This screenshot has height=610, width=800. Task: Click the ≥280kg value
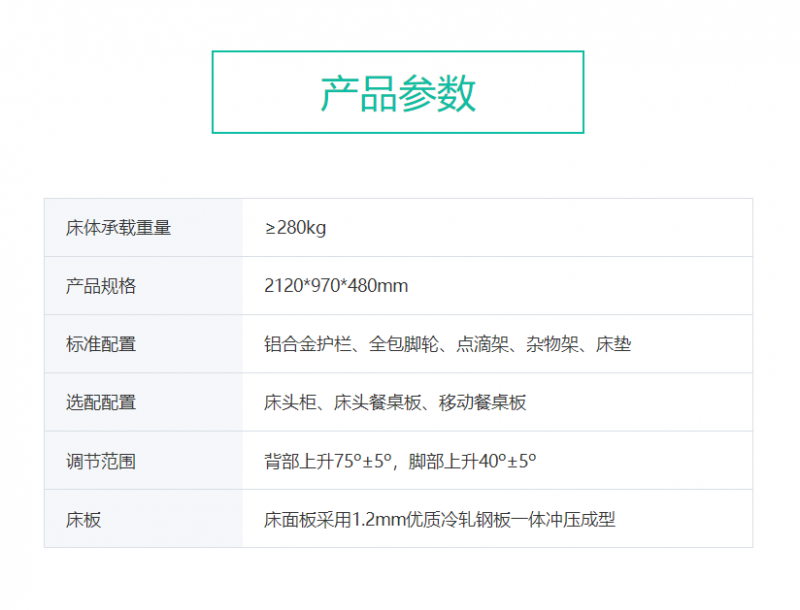click(x=295, y=228)
